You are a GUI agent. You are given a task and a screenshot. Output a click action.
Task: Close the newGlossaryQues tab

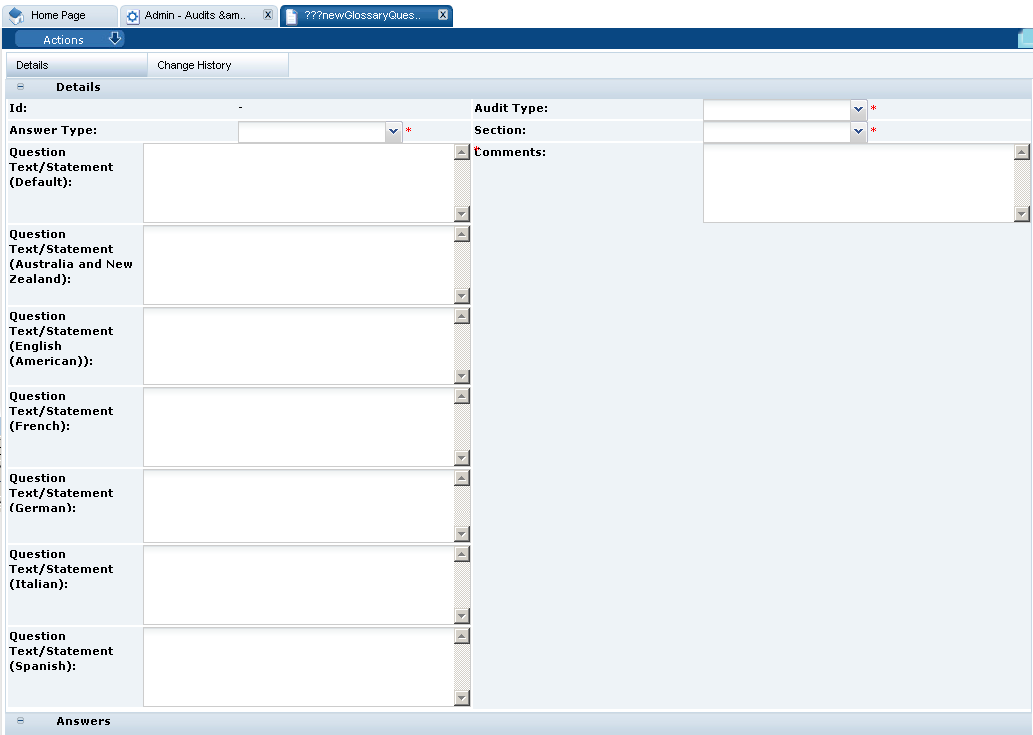pos(443,15)
